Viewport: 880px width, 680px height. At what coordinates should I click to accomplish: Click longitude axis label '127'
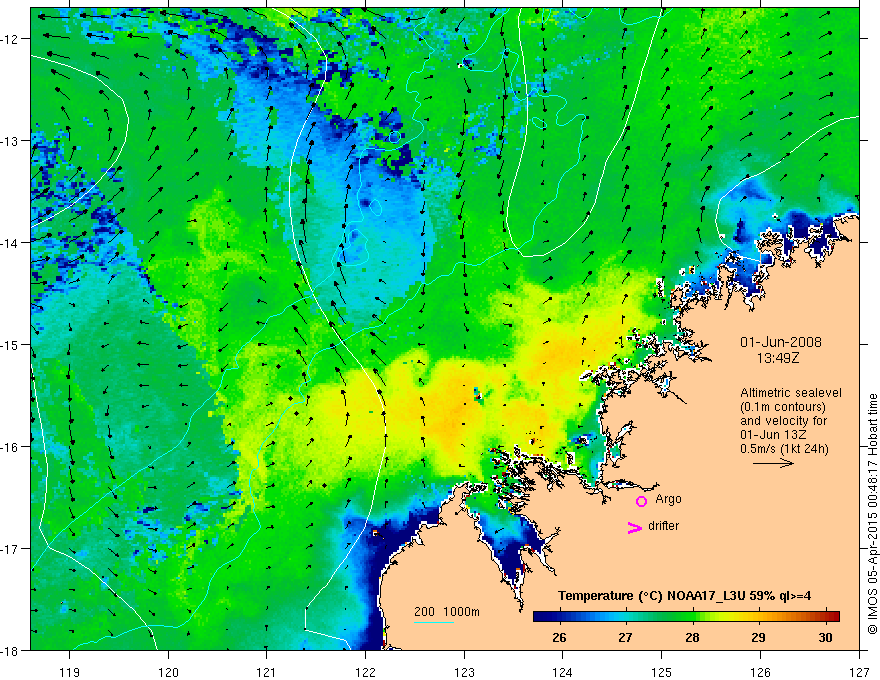(x=859, y=672)
